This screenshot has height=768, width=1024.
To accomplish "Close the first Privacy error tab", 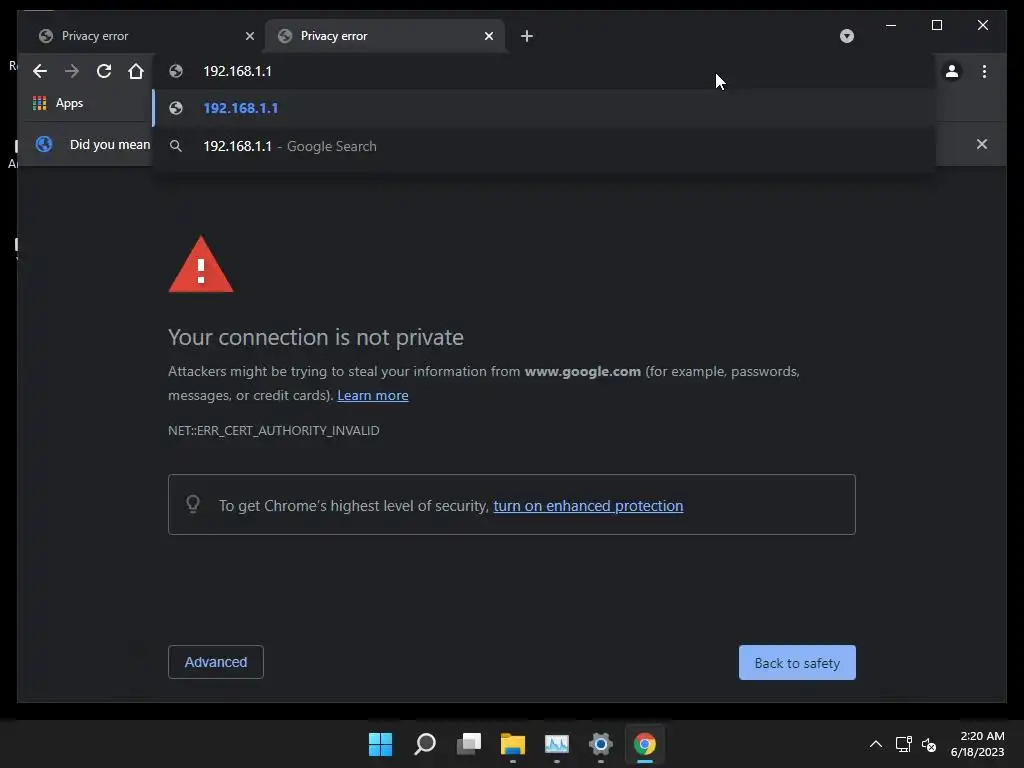I will tap(249, 36).
